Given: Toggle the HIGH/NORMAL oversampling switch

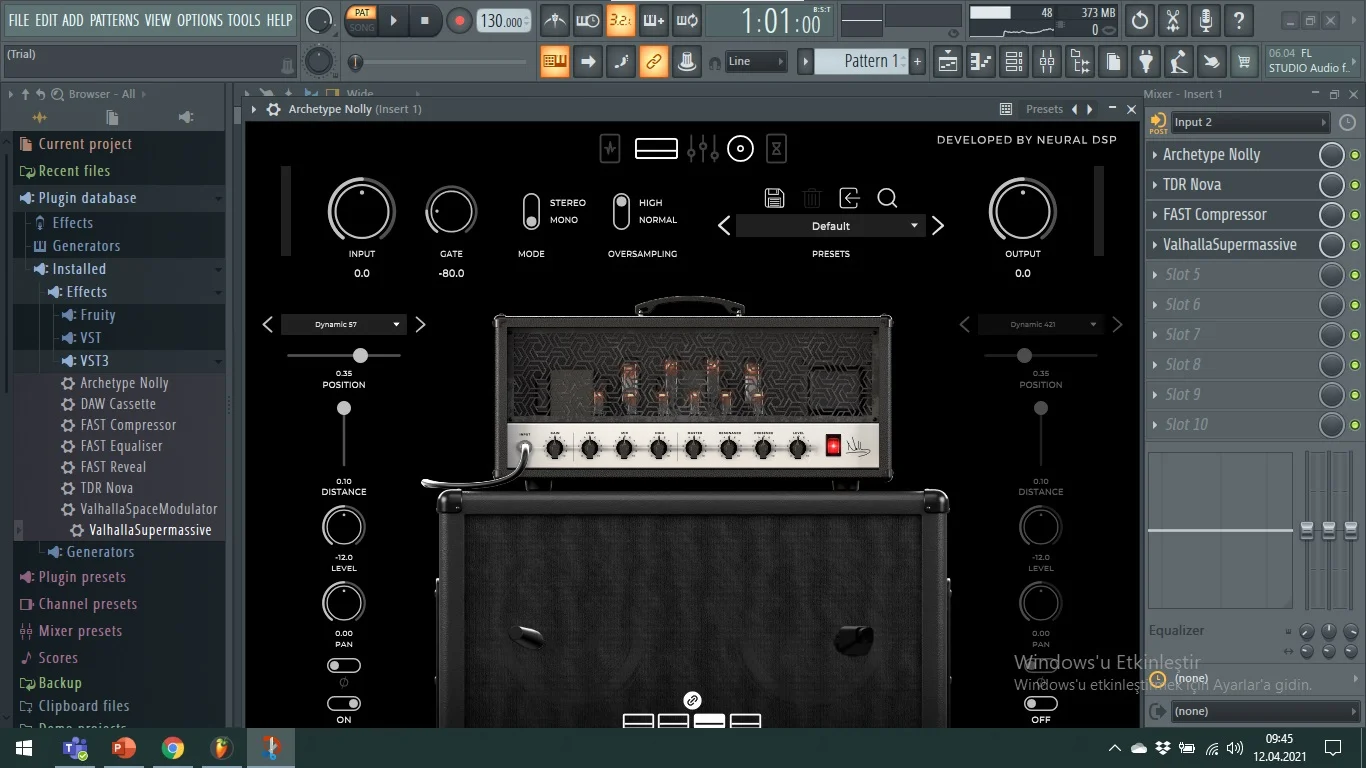Looking at the screenshot, I should tap(621, 211).
